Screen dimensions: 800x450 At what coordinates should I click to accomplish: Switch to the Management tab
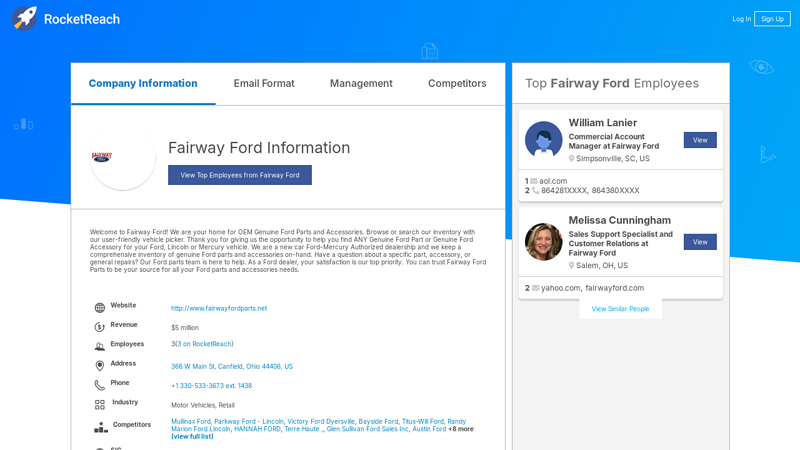tap(361, 83)
